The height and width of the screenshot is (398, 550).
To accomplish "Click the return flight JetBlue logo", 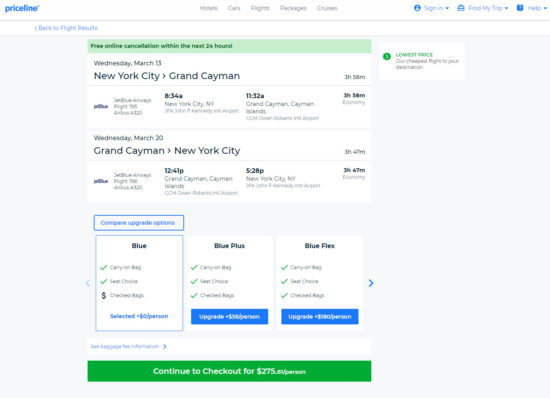I will [x=101, y=181].
